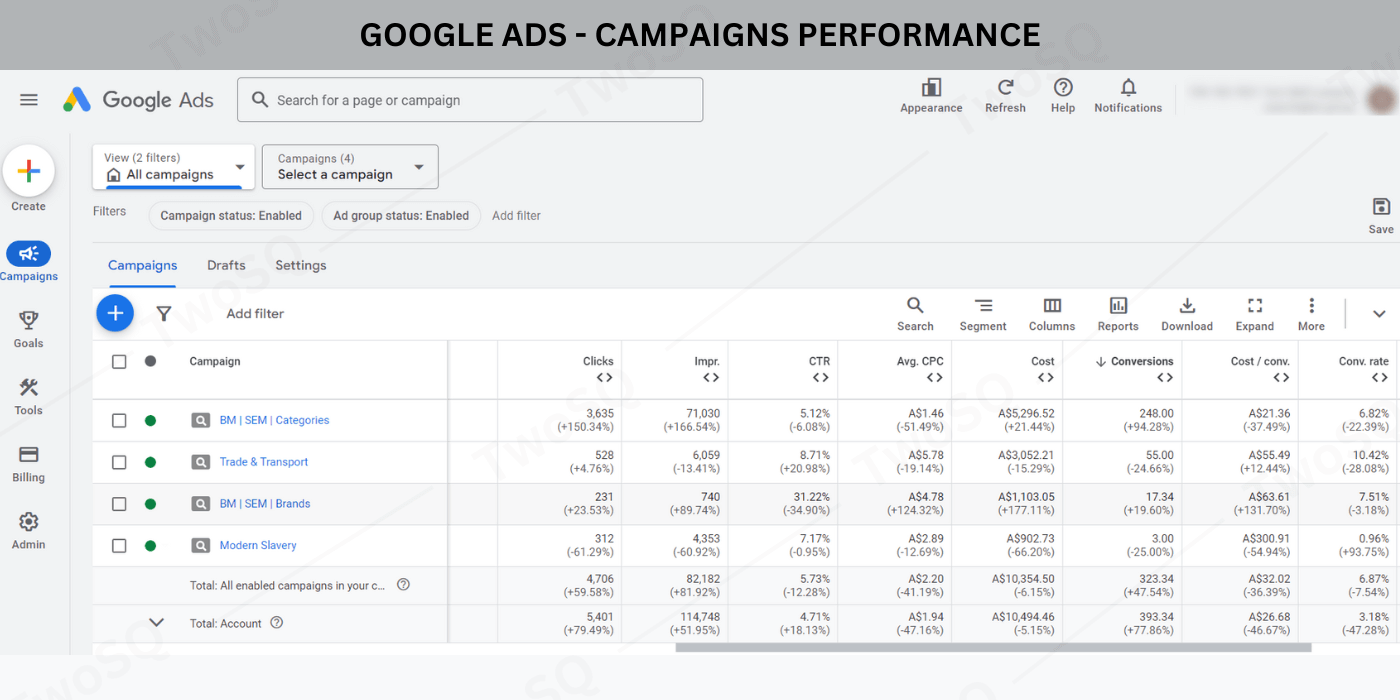
Task: Expand the Total: Account row chevron
Action: pos(156,623)
